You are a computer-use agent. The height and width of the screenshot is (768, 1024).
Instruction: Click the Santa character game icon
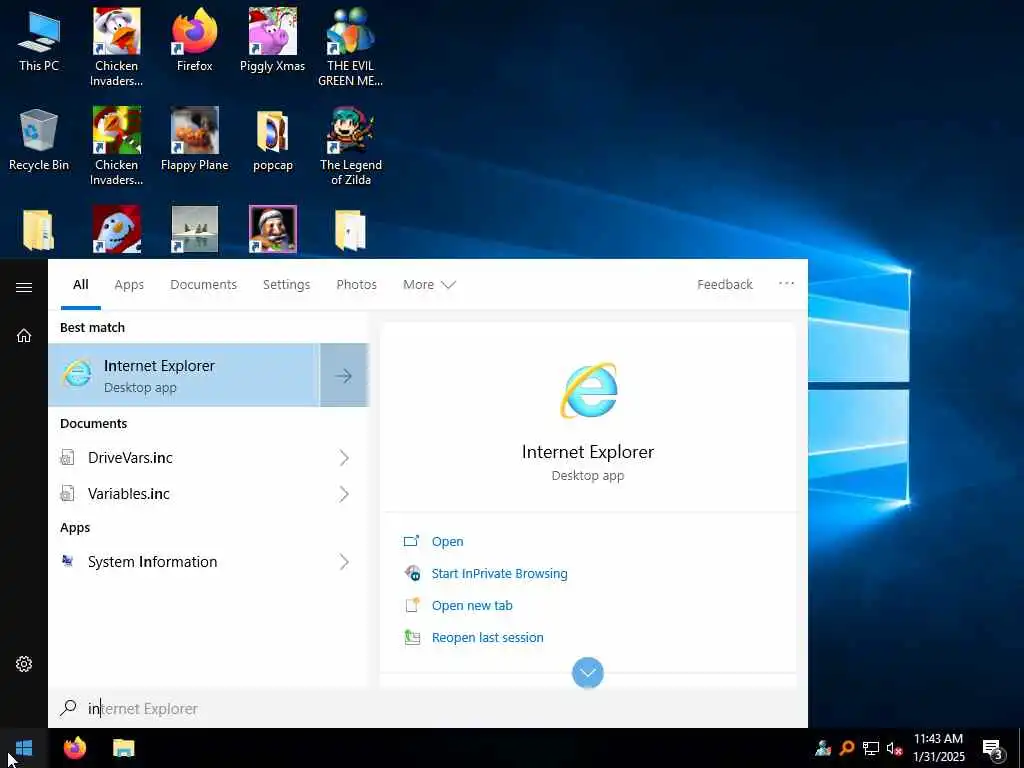tap(272, 229)
